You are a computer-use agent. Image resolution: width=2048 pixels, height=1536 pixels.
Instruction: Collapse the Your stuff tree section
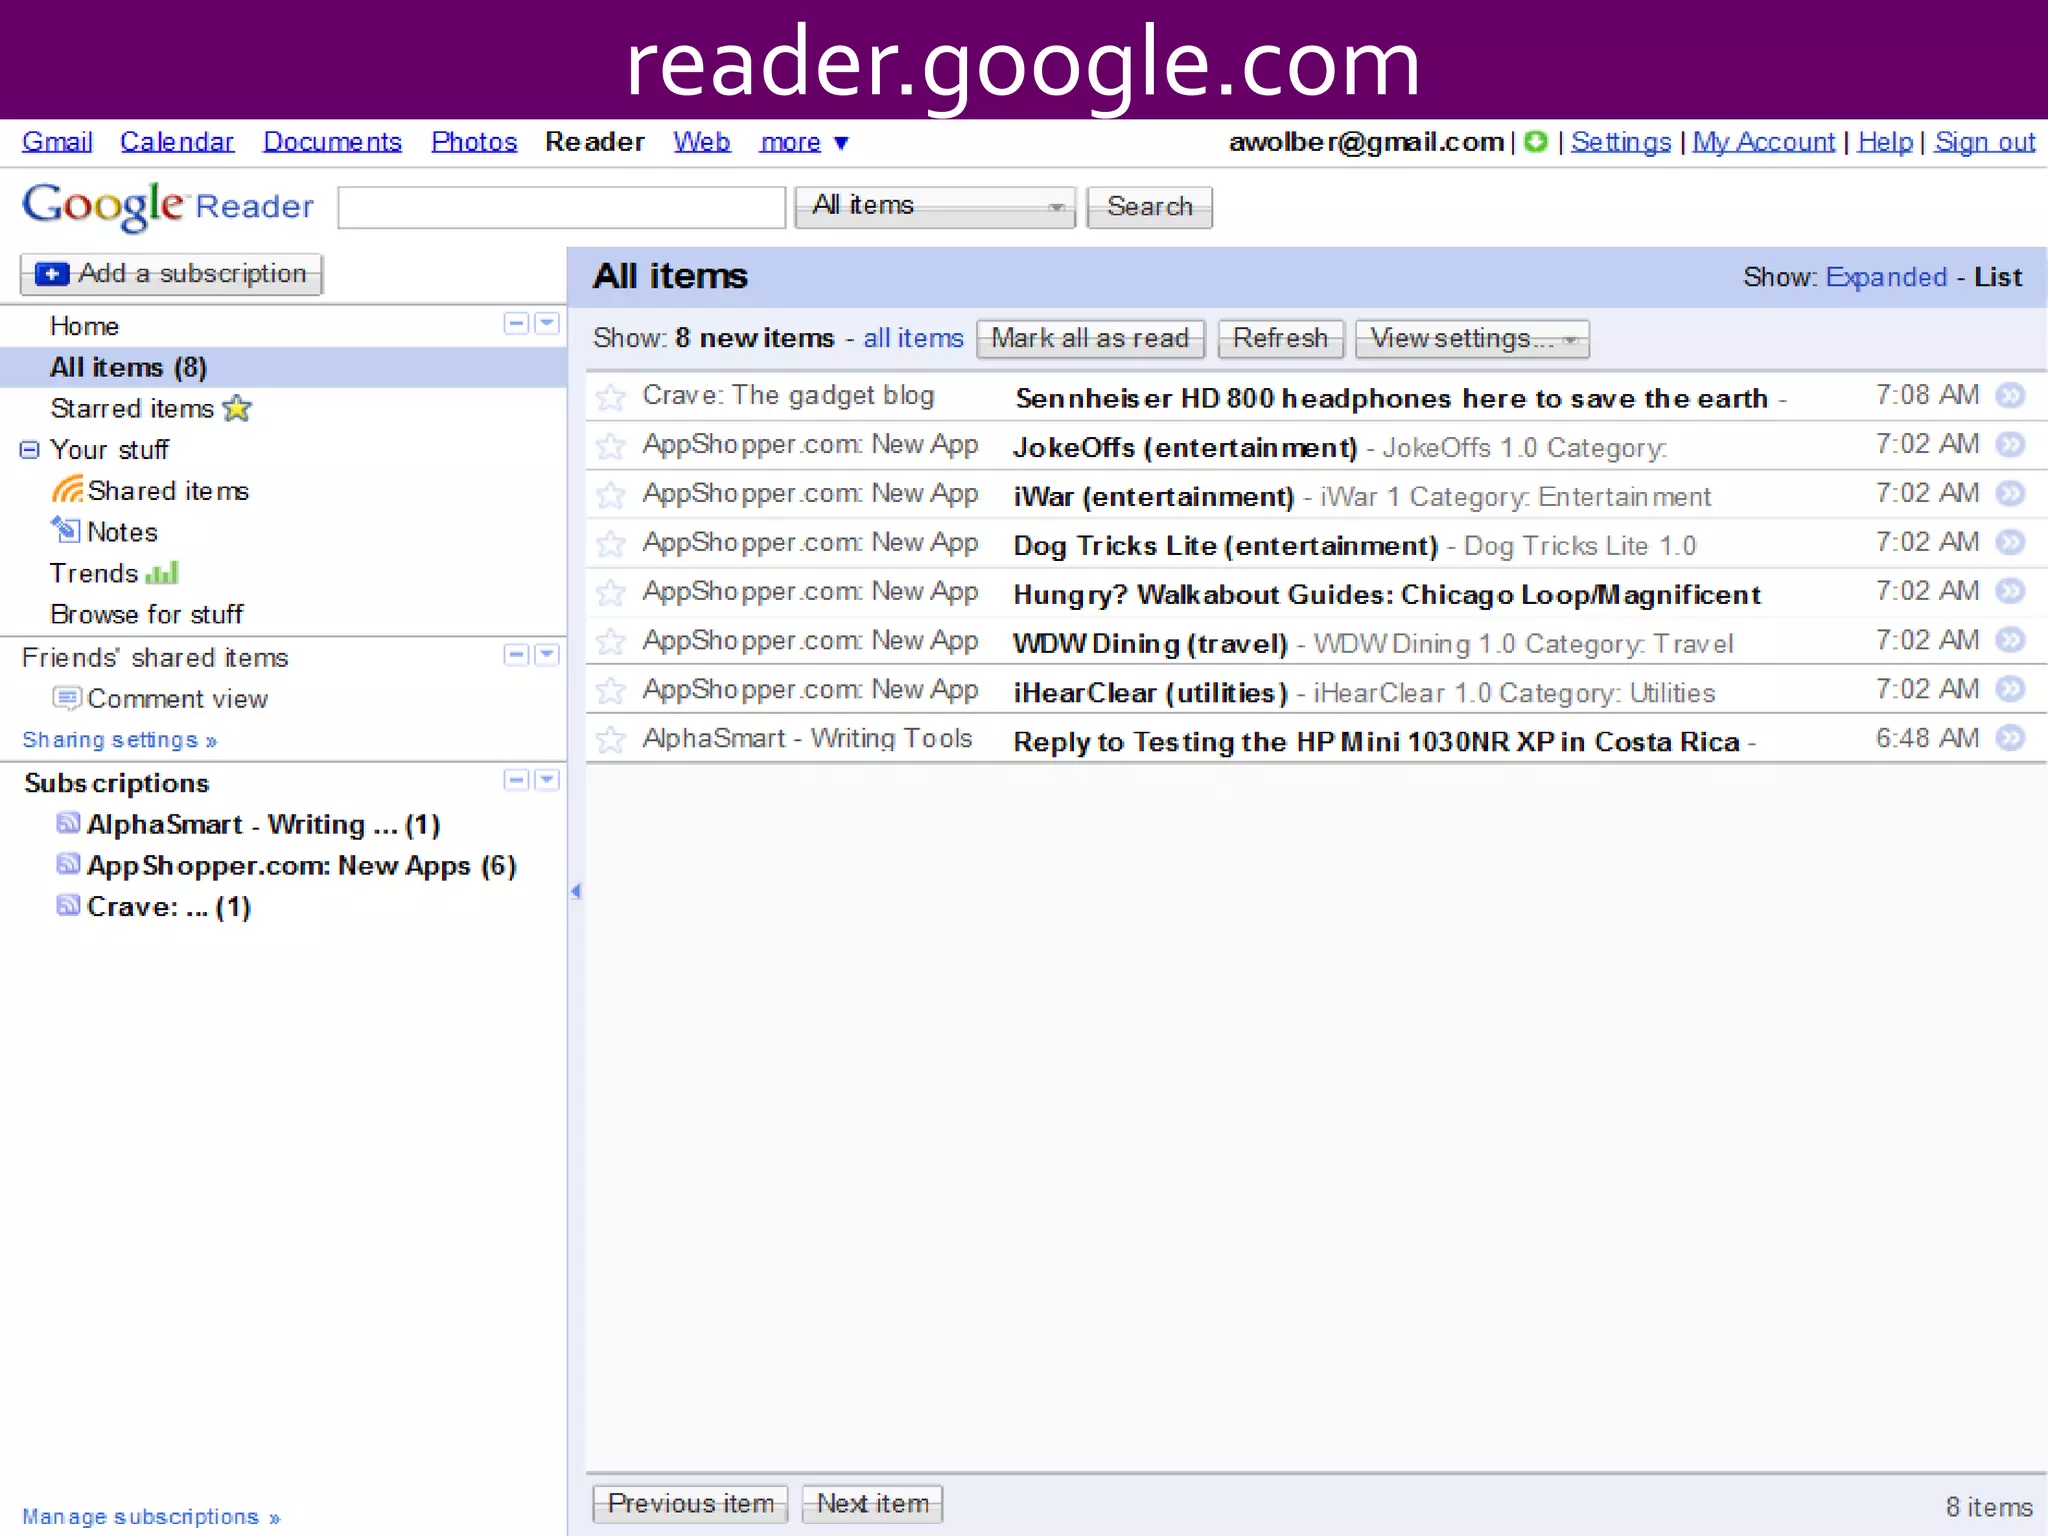coord(30,450)
